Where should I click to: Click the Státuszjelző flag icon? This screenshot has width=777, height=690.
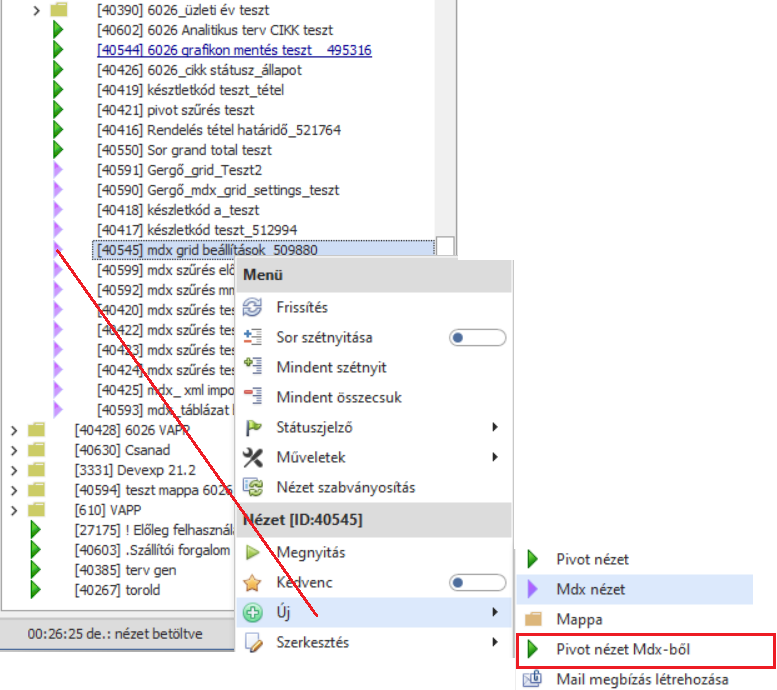pos(253,428)
